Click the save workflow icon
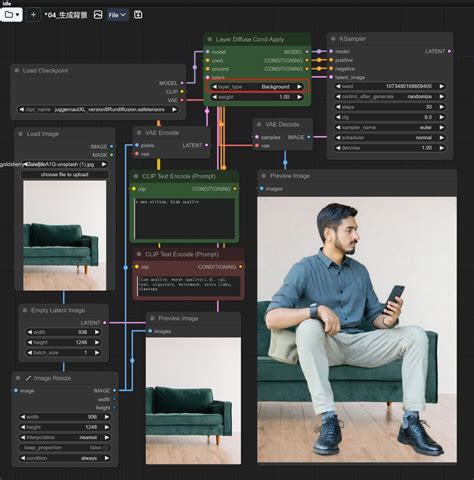 [x=138, y=15]
